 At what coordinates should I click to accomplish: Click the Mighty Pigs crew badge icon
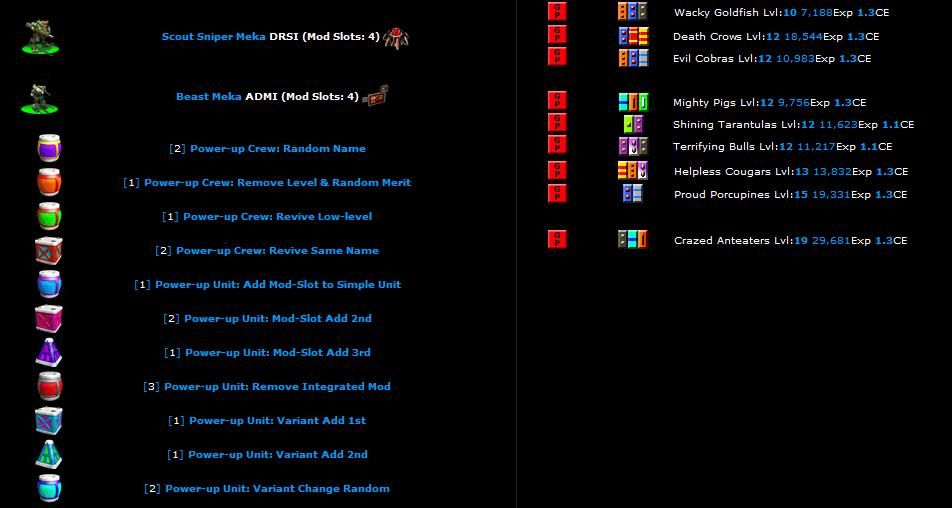pyautogui.click(x=633, y=102)
